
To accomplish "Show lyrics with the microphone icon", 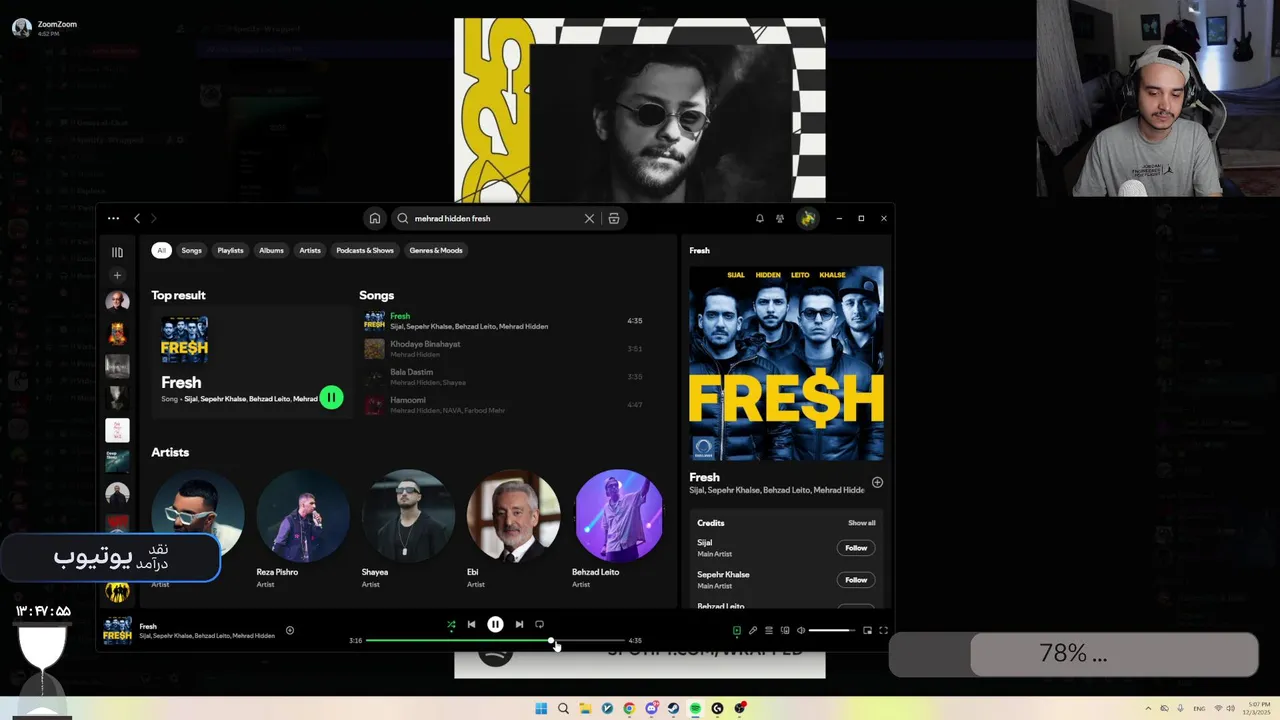I will 753,630.
